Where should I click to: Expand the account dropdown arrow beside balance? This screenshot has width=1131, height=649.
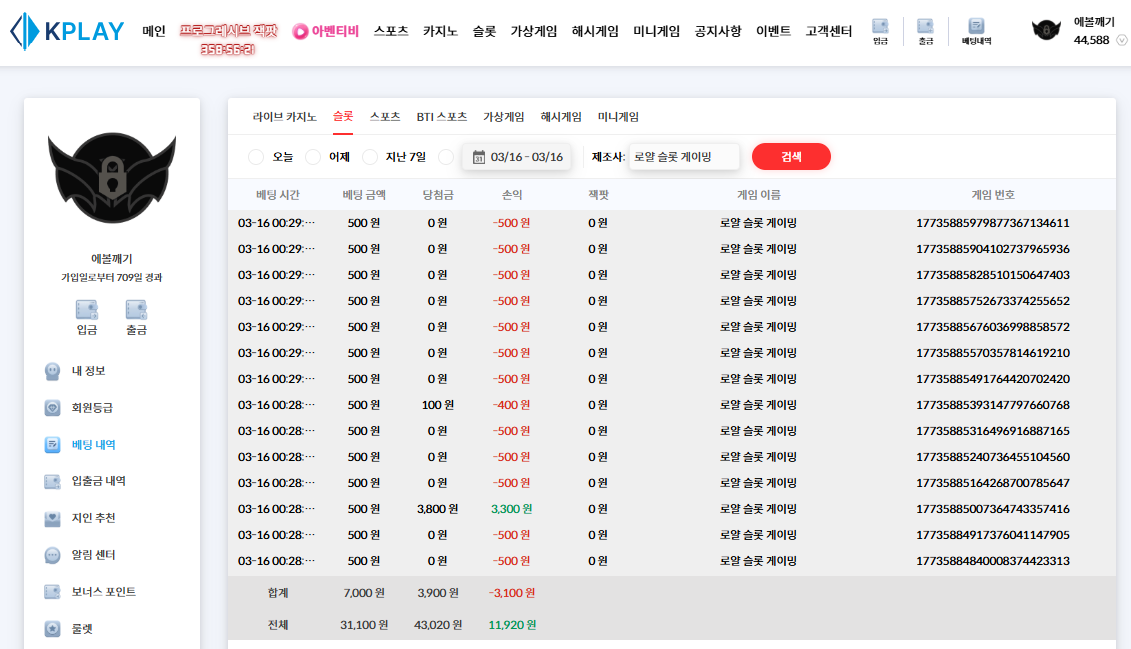pos(1121,41)
